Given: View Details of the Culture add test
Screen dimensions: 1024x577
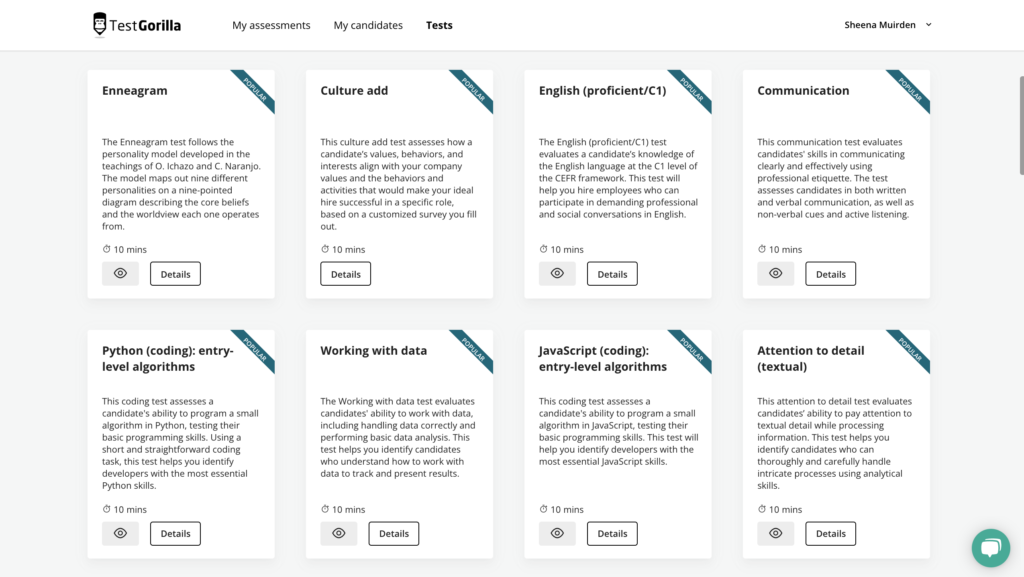Looking at the screenshot, I should 345,273.
